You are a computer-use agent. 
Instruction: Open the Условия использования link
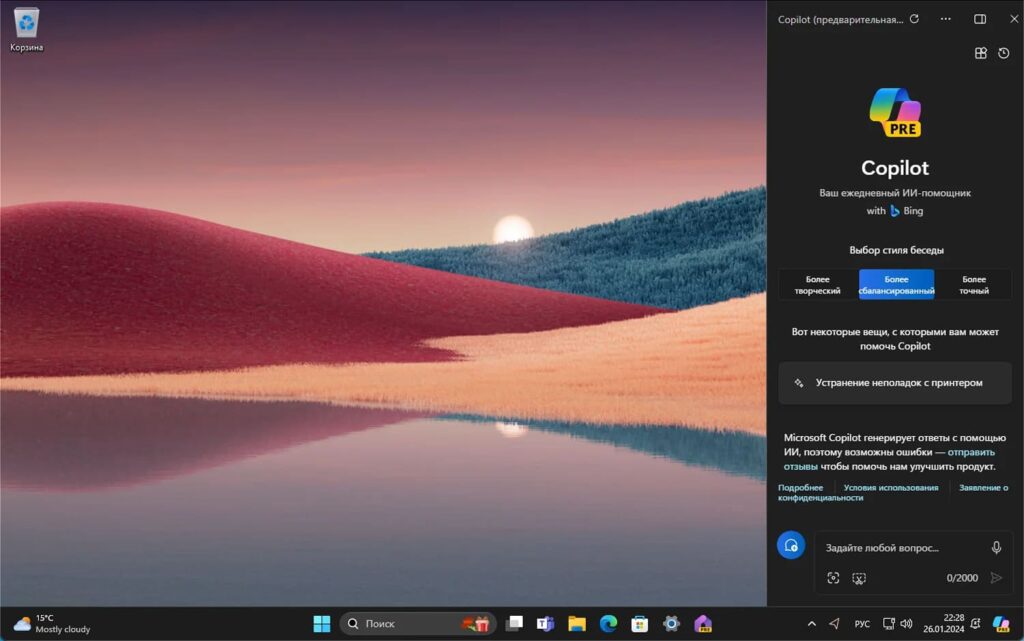(x=891, y=488)
